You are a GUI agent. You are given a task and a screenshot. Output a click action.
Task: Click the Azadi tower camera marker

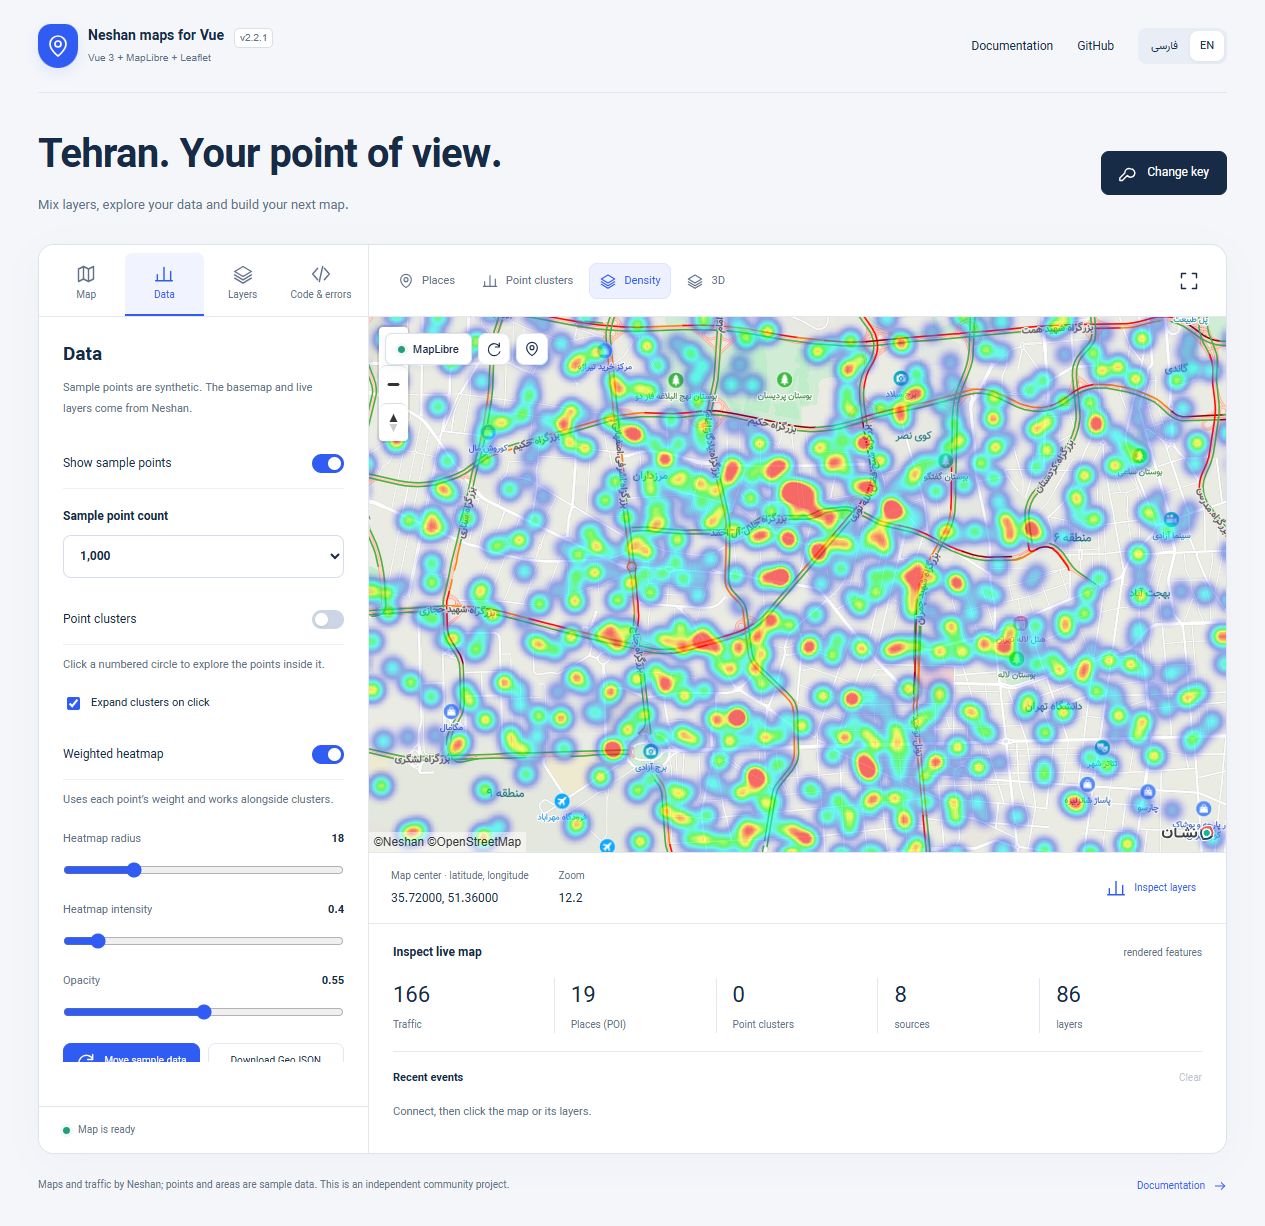tap(651, 751)
